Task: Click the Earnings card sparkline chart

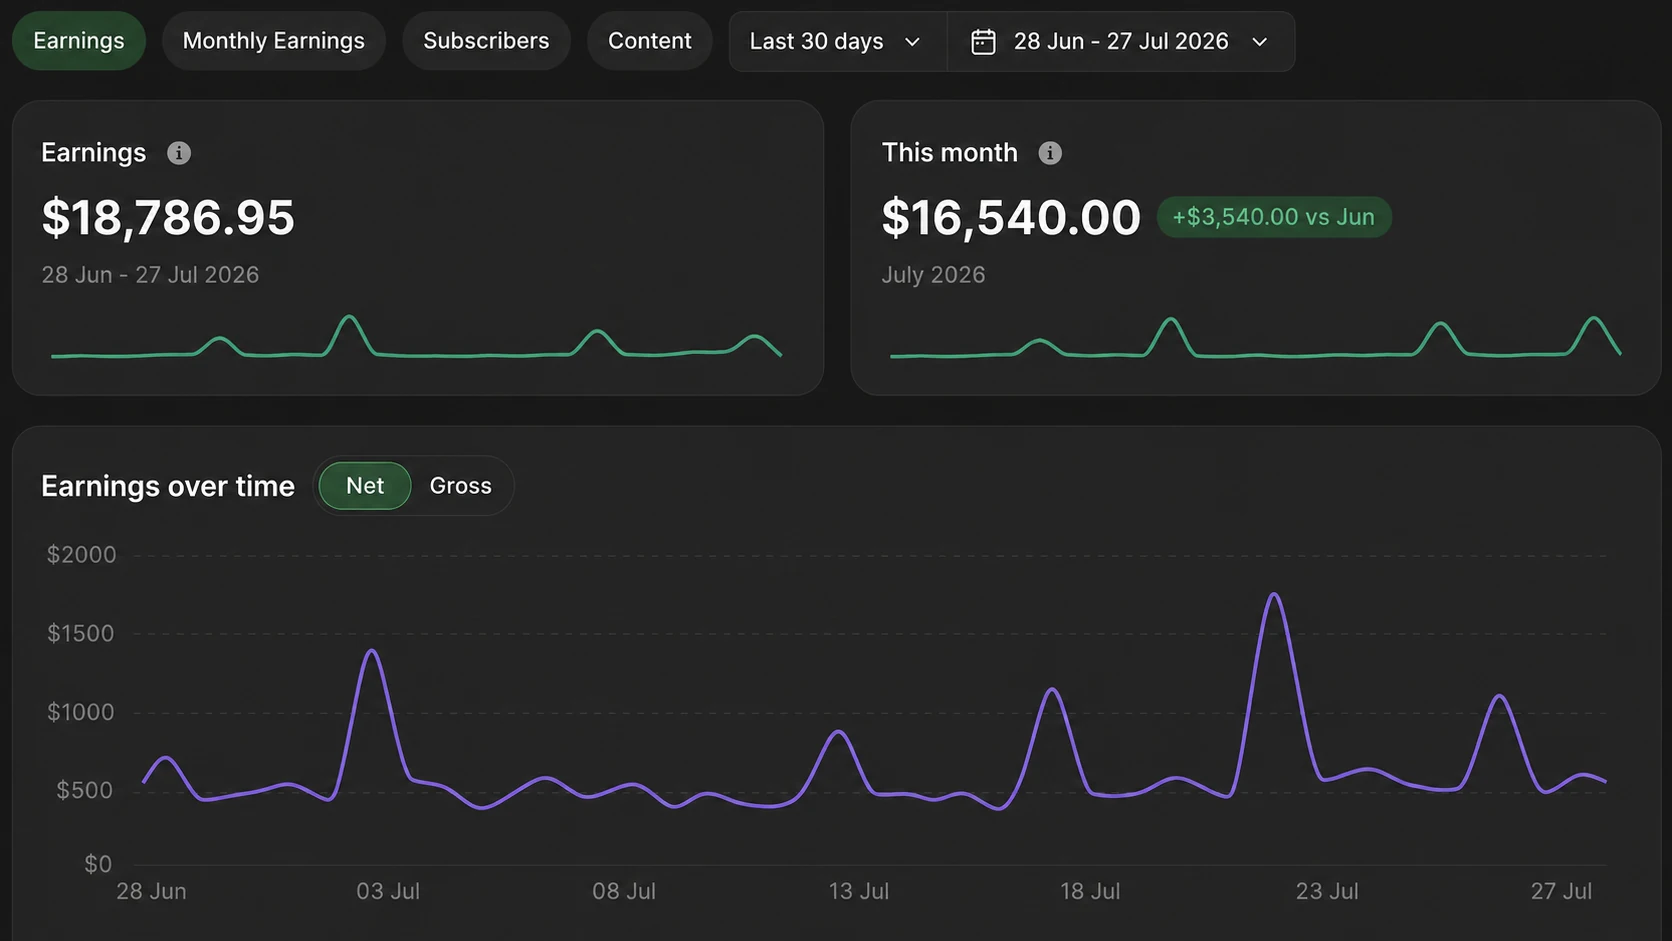Action: point(416,337)
